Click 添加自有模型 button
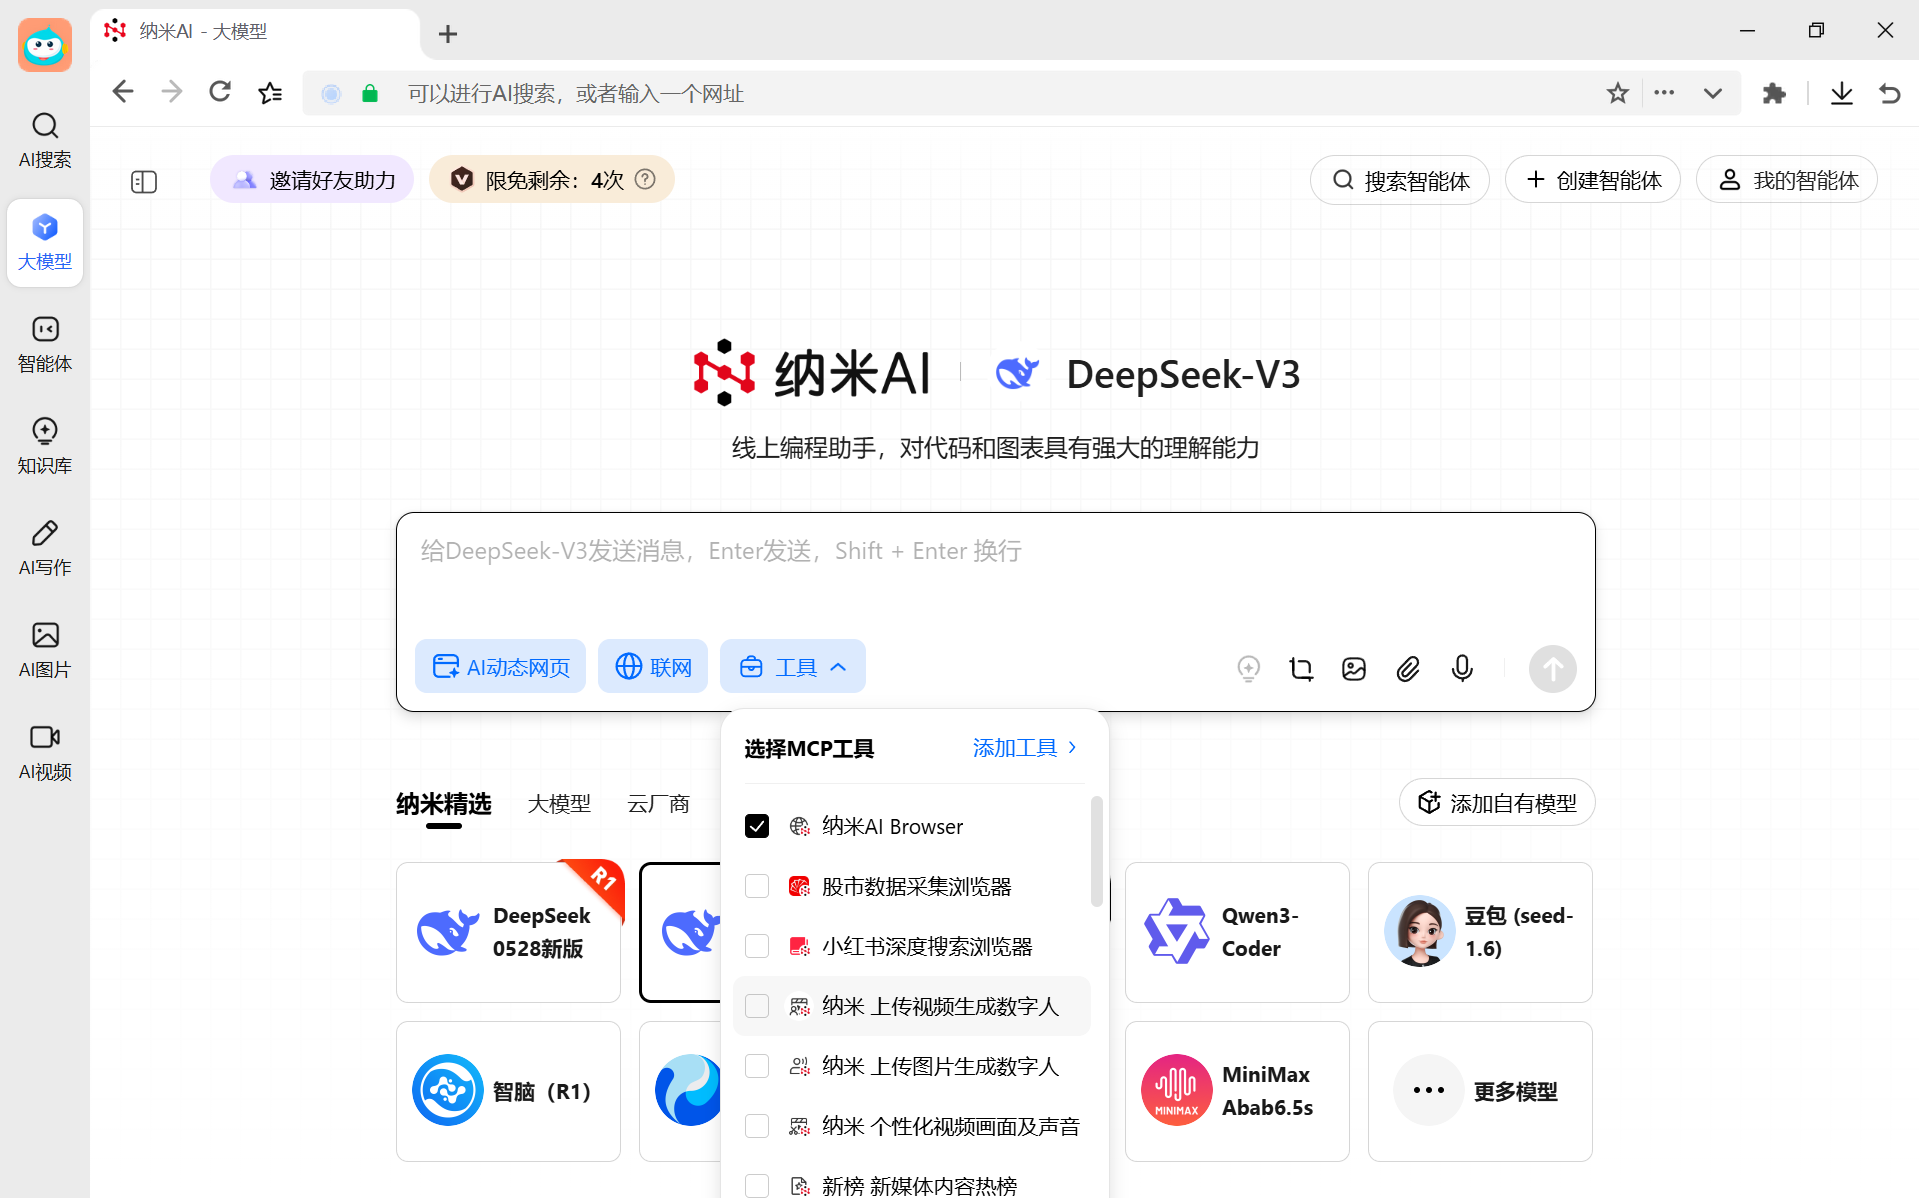The image size is (1919, 1199). click(1497, 802)
